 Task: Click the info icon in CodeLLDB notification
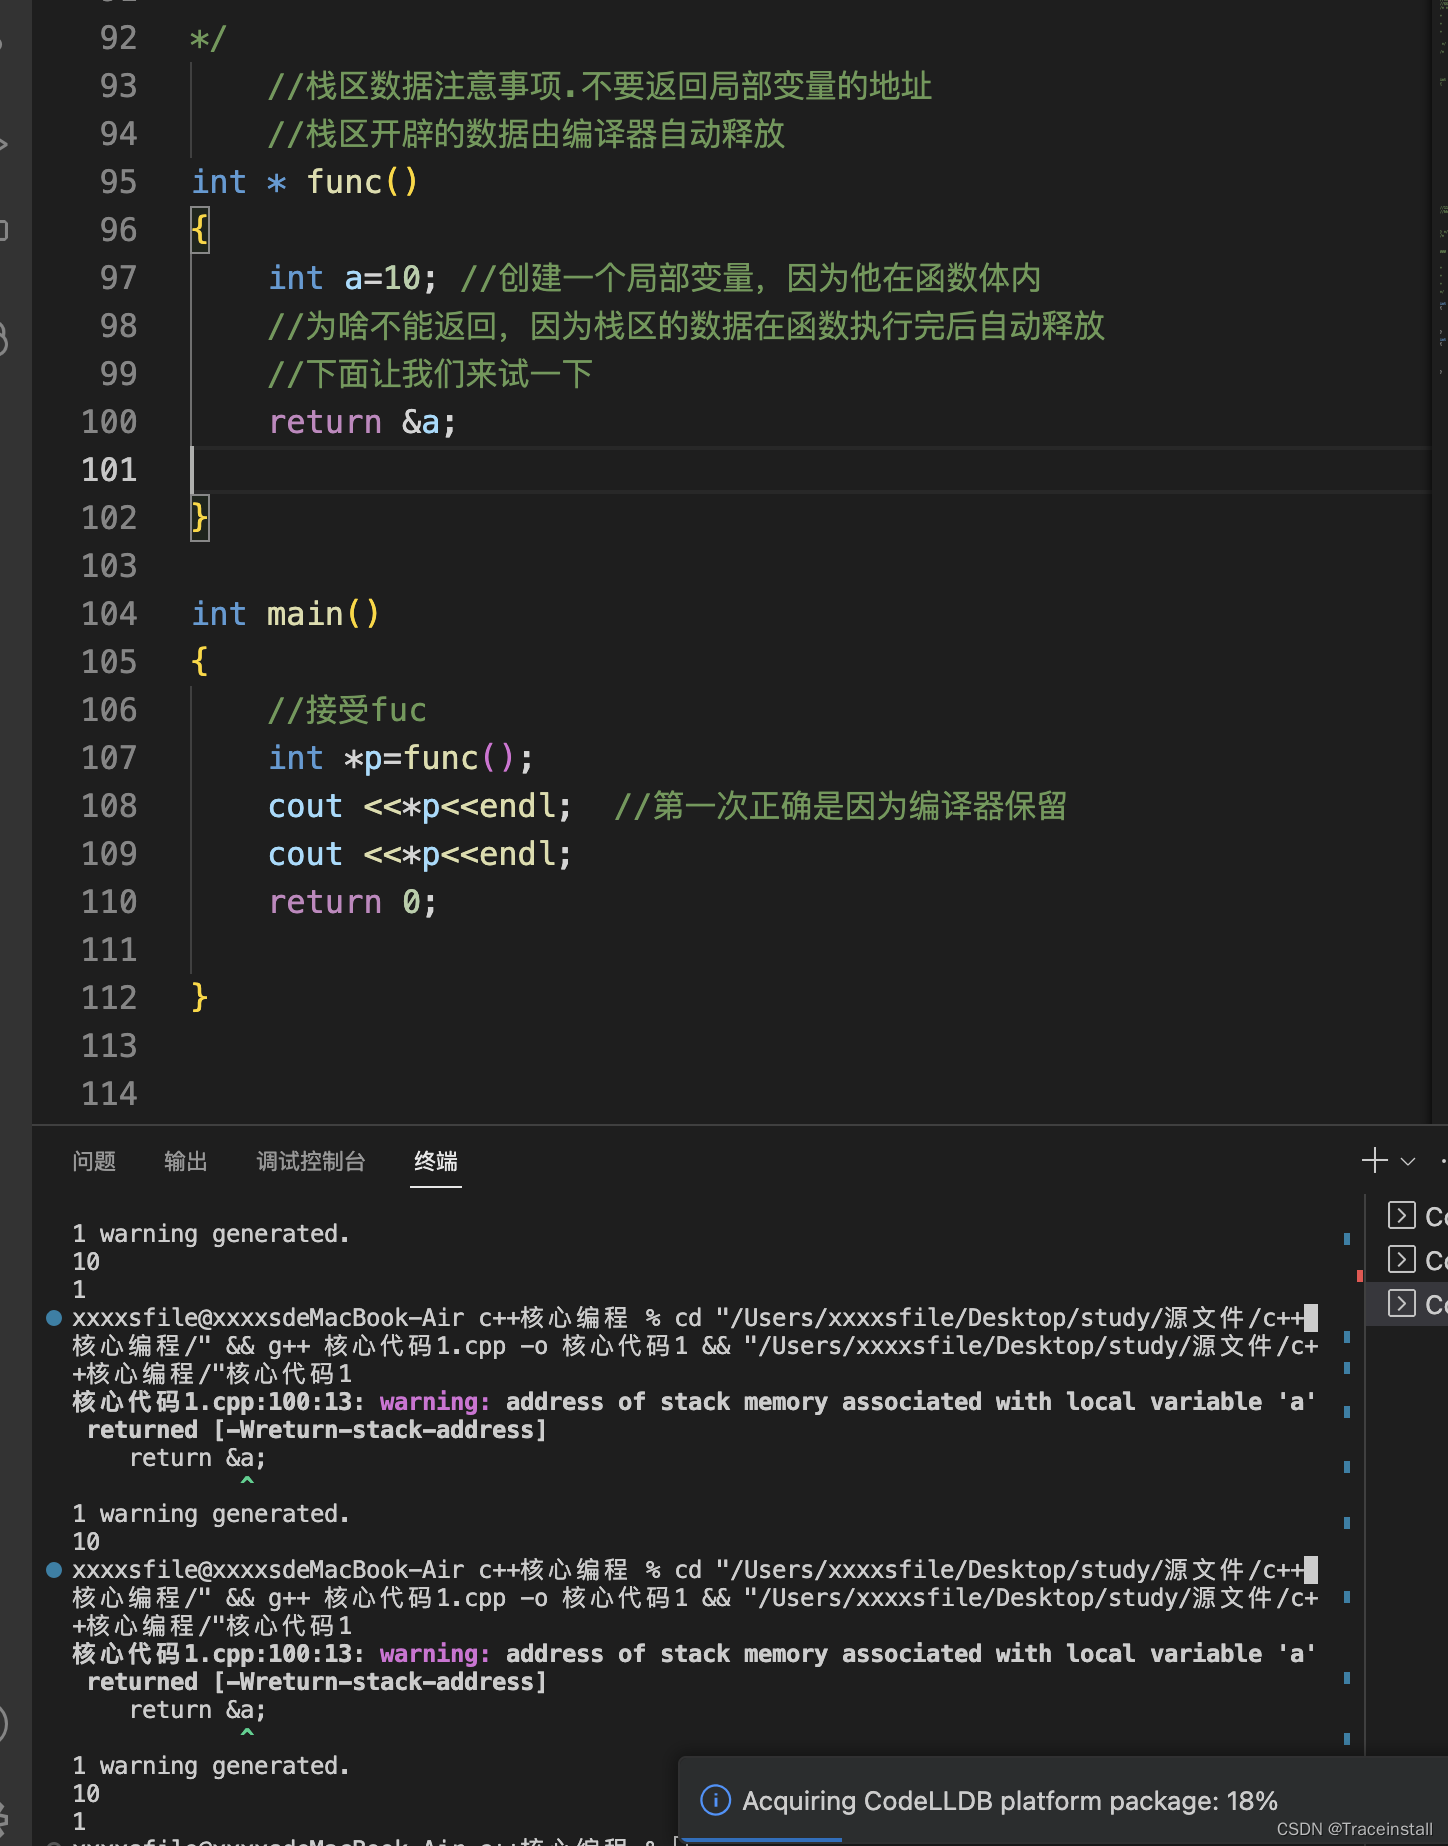(715, 1800)
